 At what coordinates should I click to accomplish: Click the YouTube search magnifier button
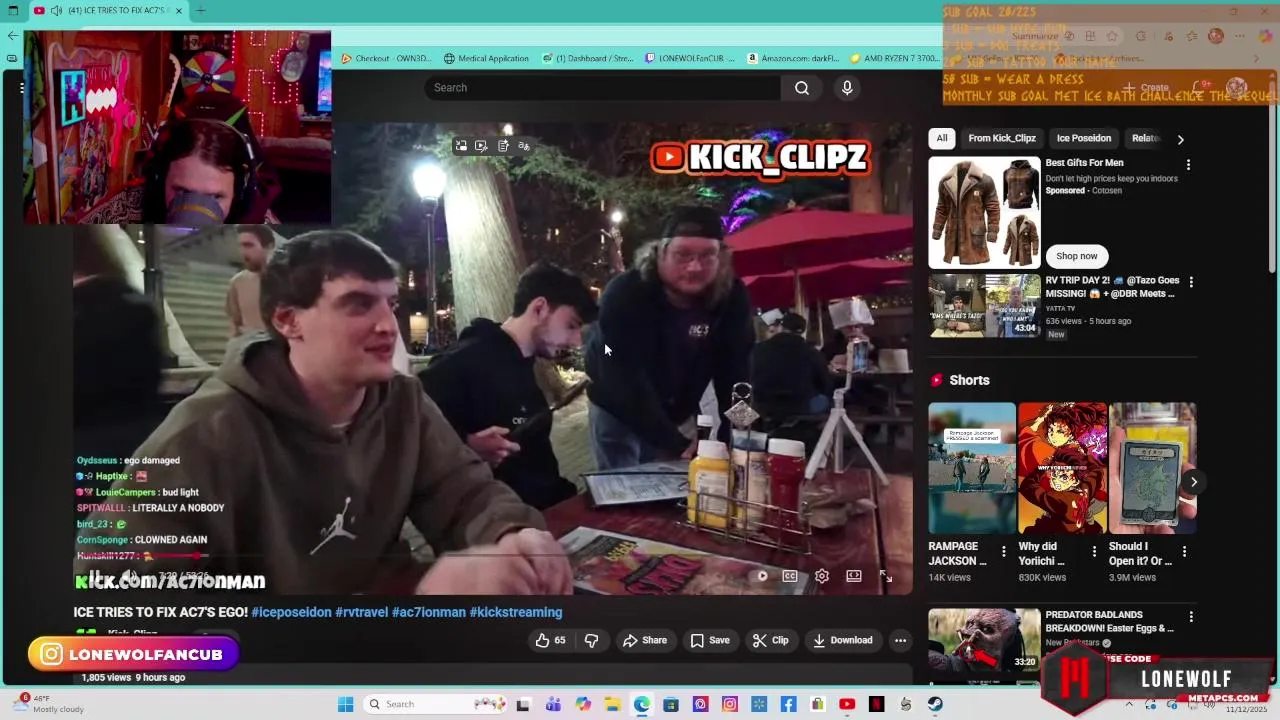click(x=802, y=88)
